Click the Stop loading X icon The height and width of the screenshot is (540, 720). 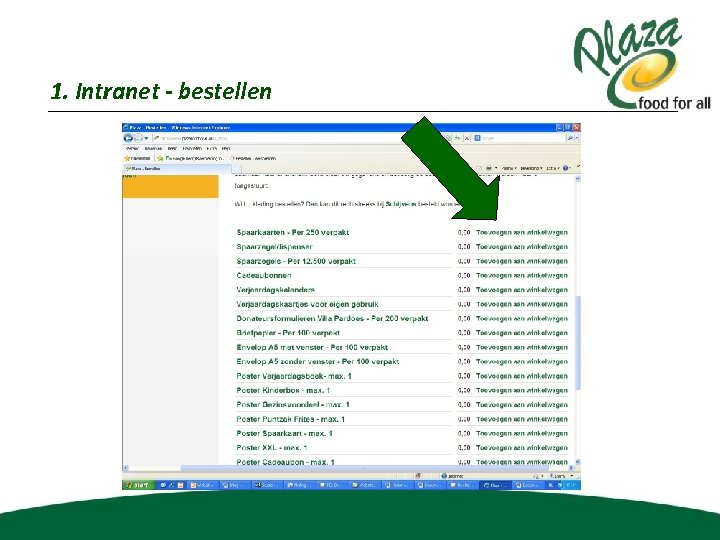tap(467, 138)
